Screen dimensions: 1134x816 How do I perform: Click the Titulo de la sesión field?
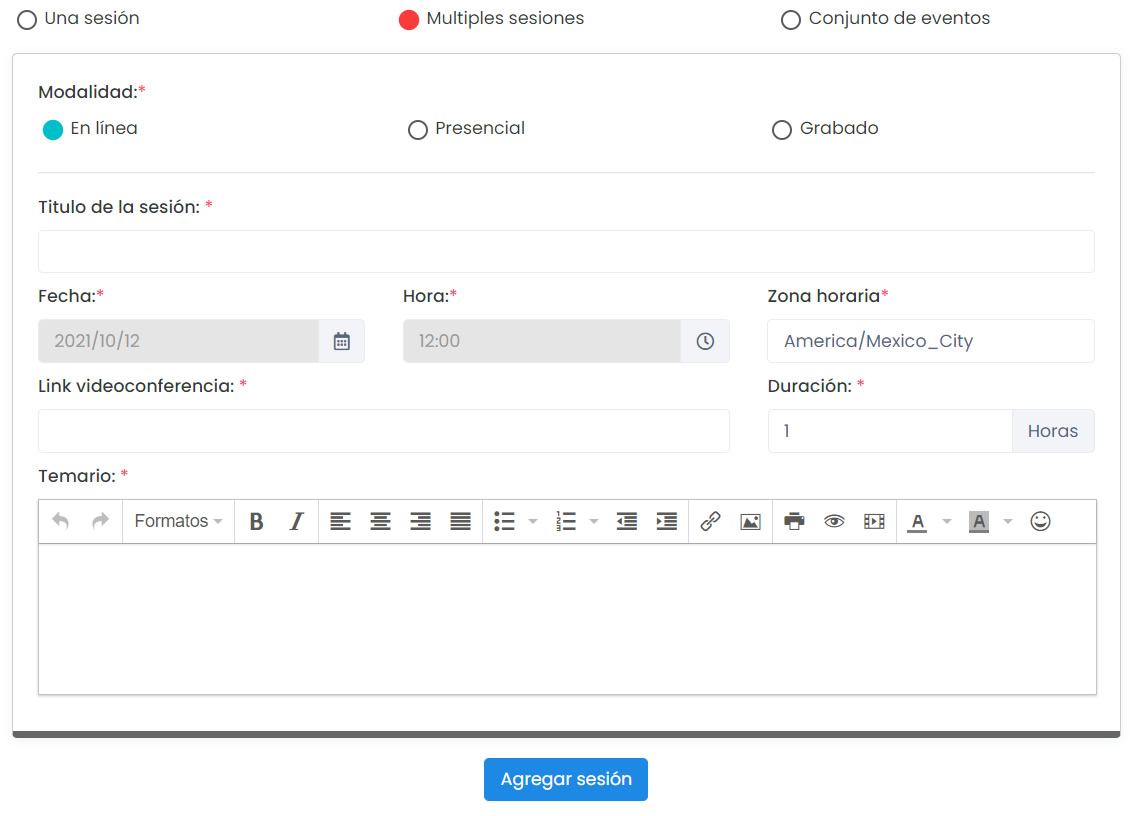coord(566,251)
